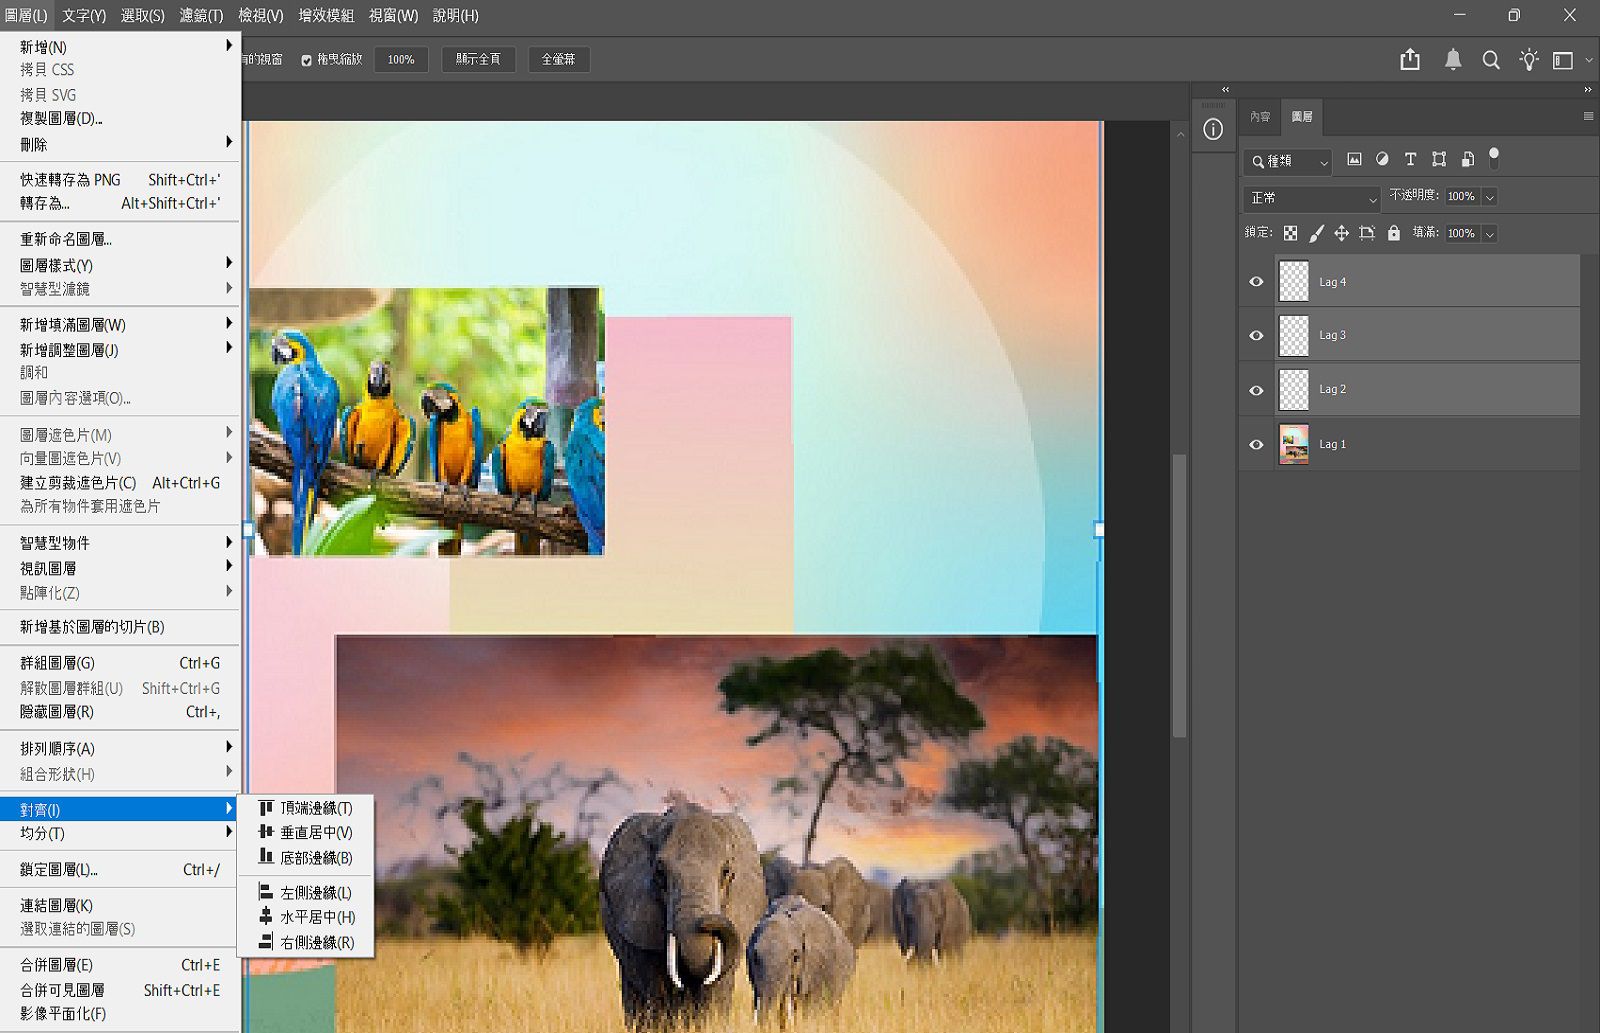Image resolution: width=1600 pixels, height=1033 pixels.
Task: Hide the Lag 4 layer
Action: [x=1256, y=282]
